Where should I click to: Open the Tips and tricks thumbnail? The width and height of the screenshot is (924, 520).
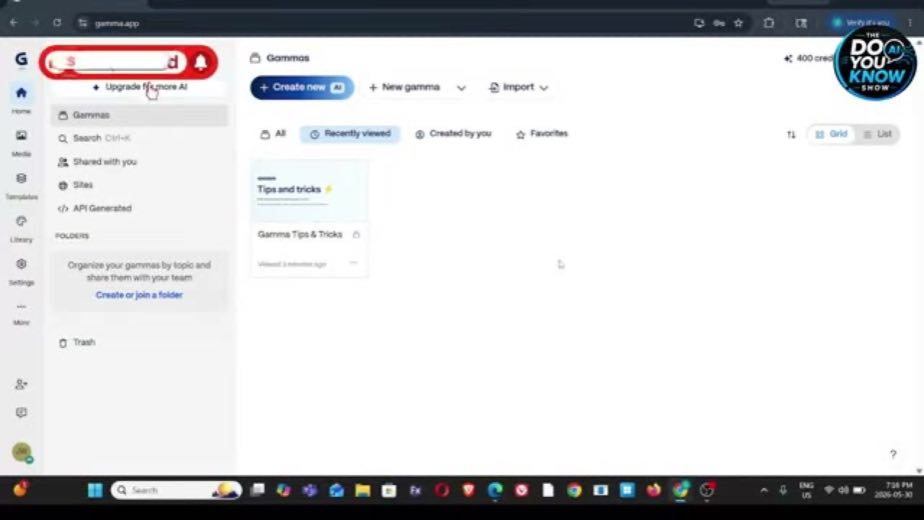pos(309,190)
